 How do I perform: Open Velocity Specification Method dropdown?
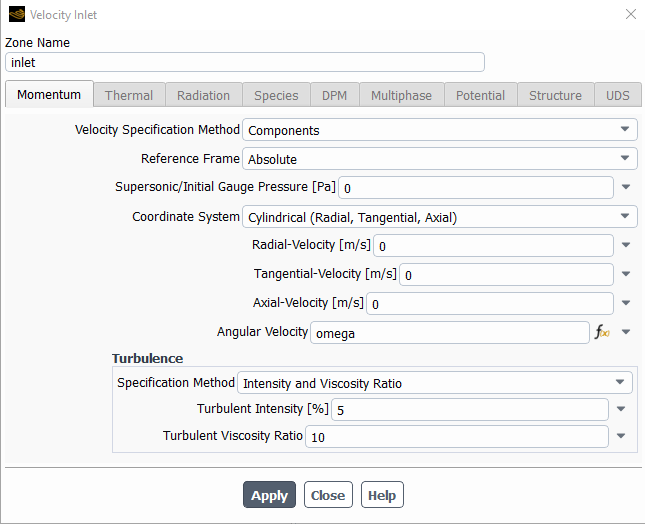(x=439, y=130)
